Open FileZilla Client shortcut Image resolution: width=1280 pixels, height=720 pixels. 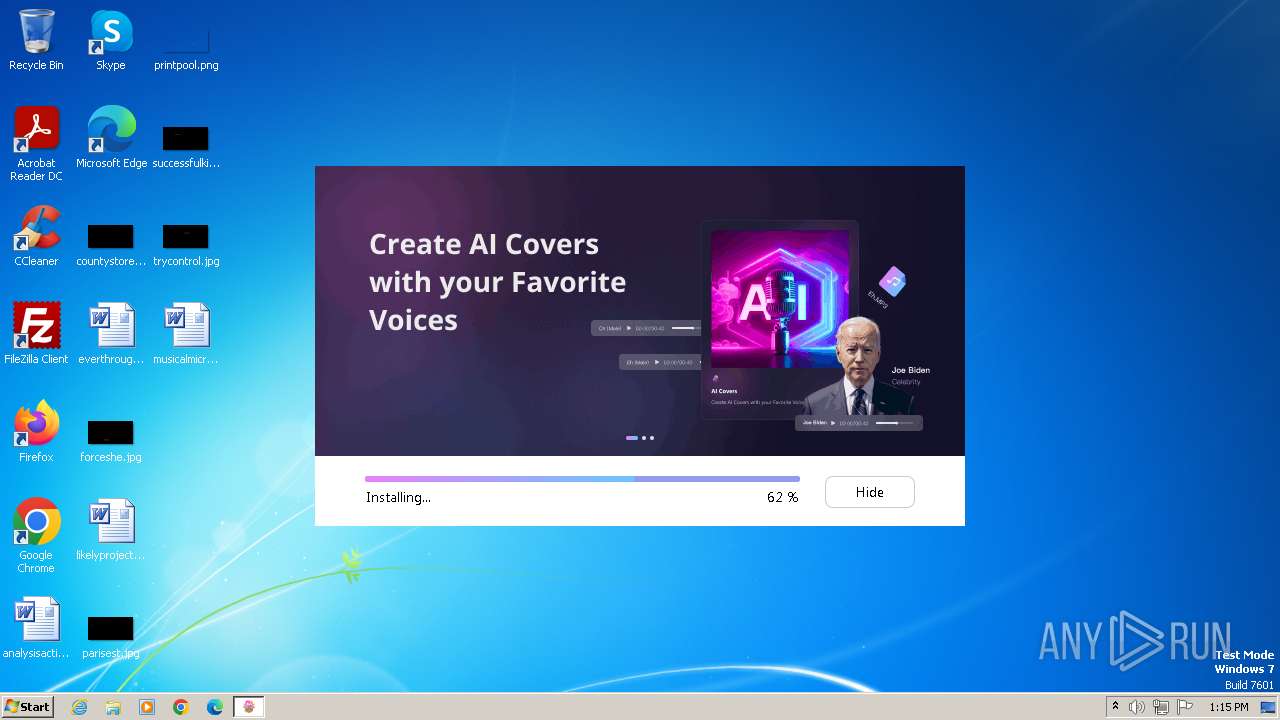click(x=36, y=335)
